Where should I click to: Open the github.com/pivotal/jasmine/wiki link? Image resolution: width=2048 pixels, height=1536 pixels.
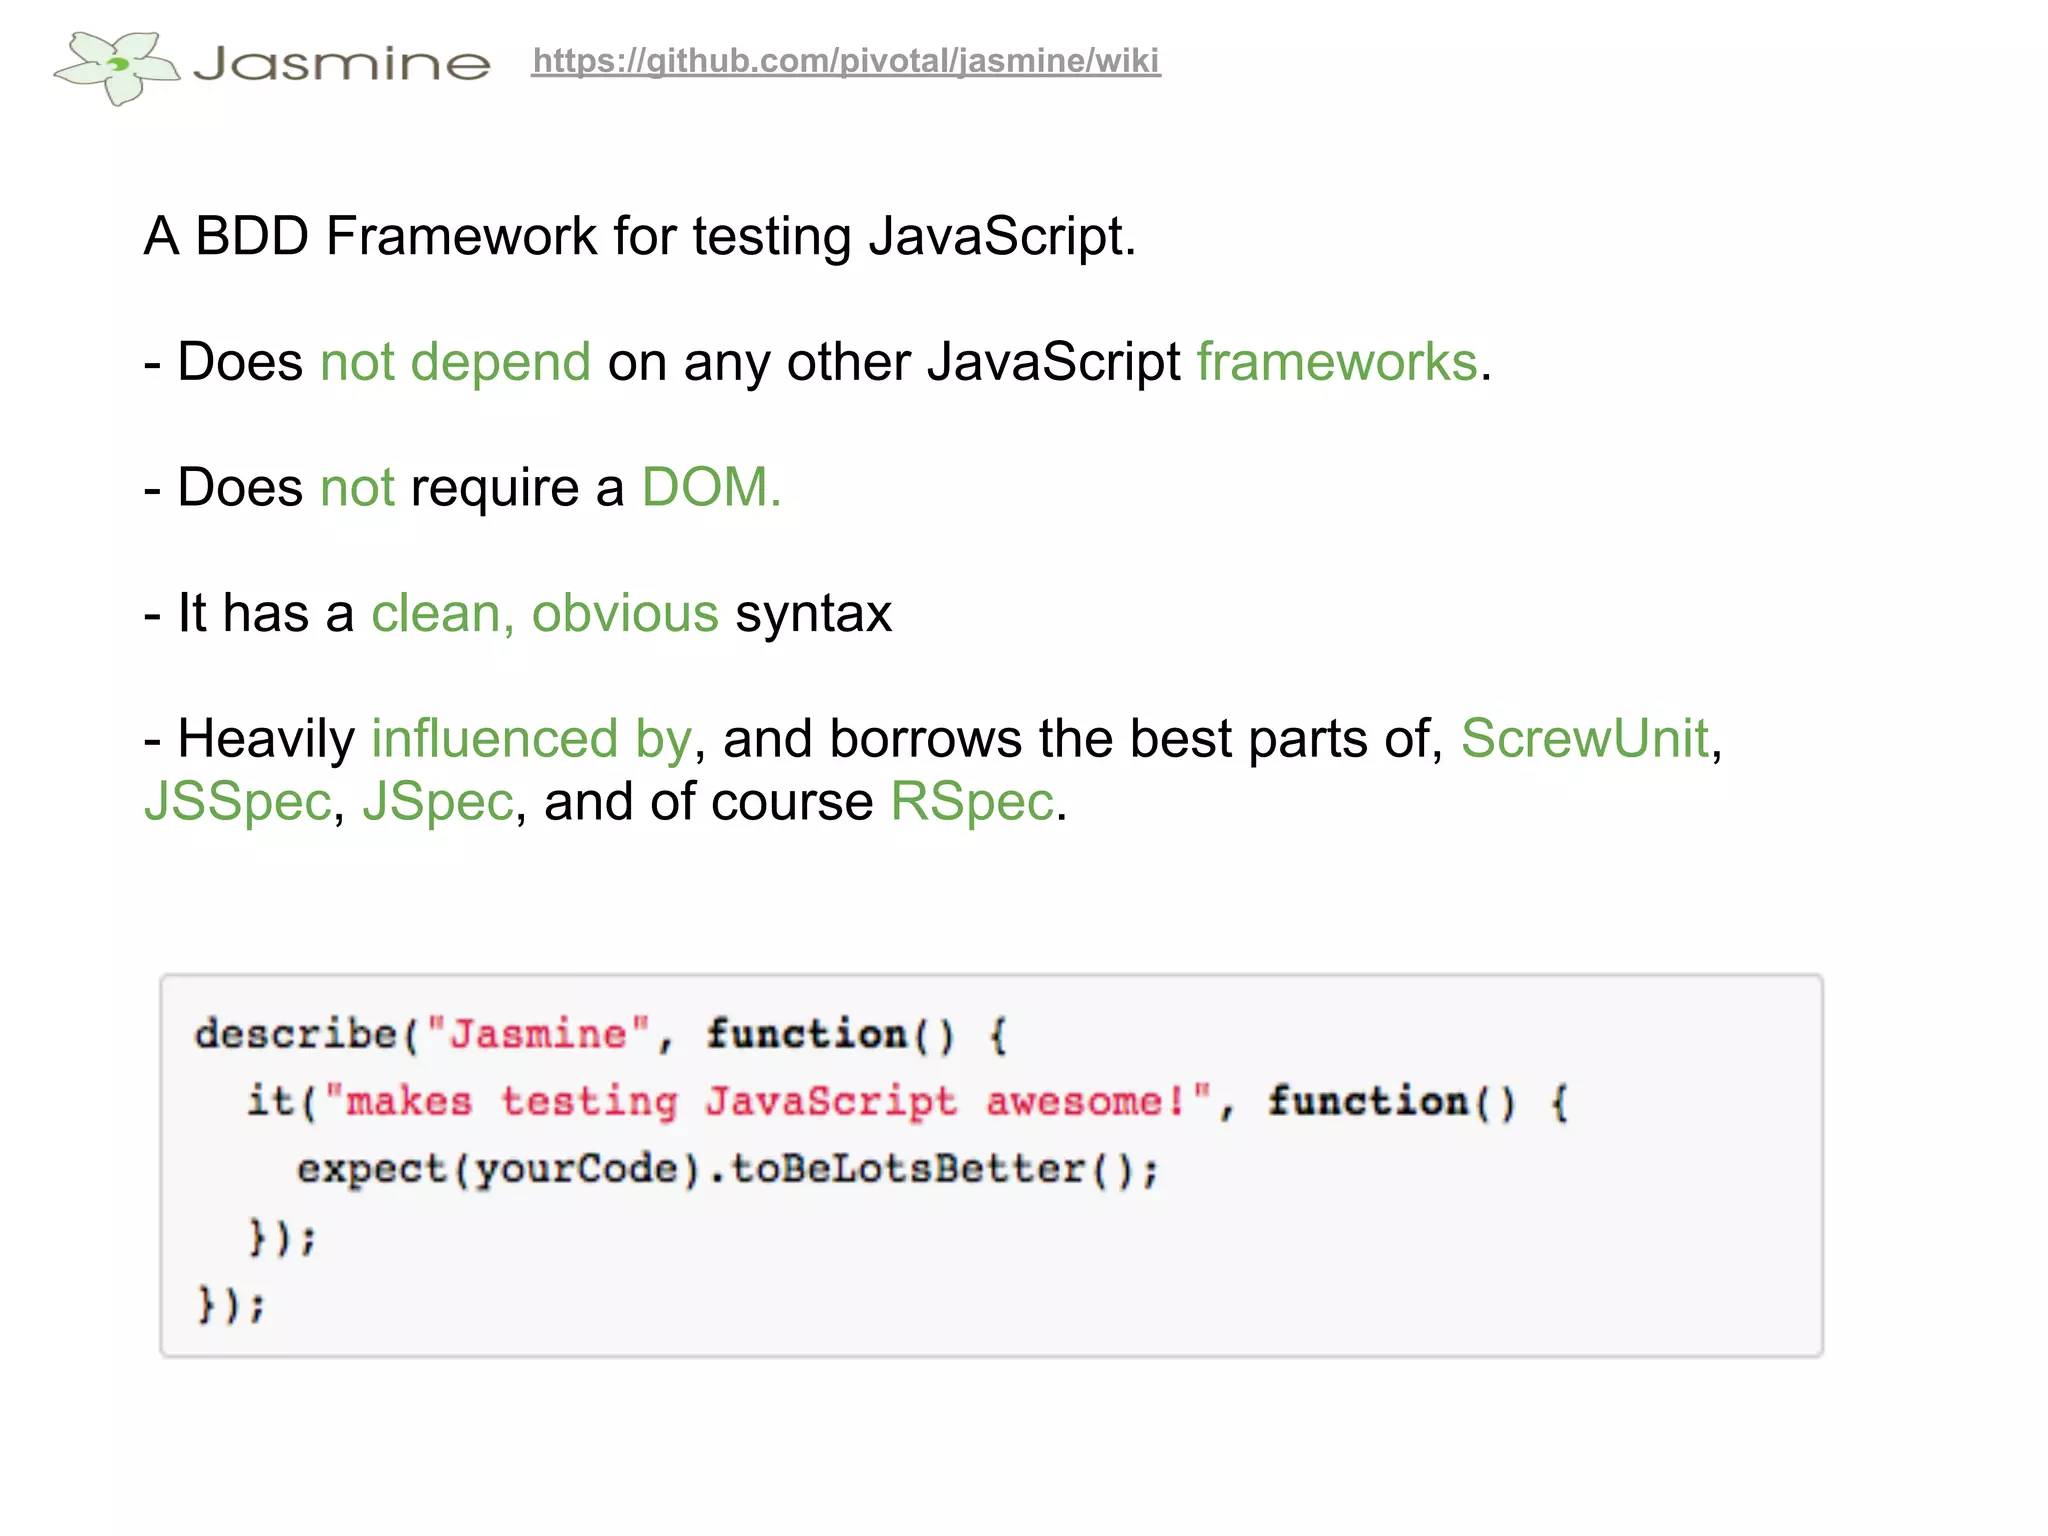(x=846, y=61)
